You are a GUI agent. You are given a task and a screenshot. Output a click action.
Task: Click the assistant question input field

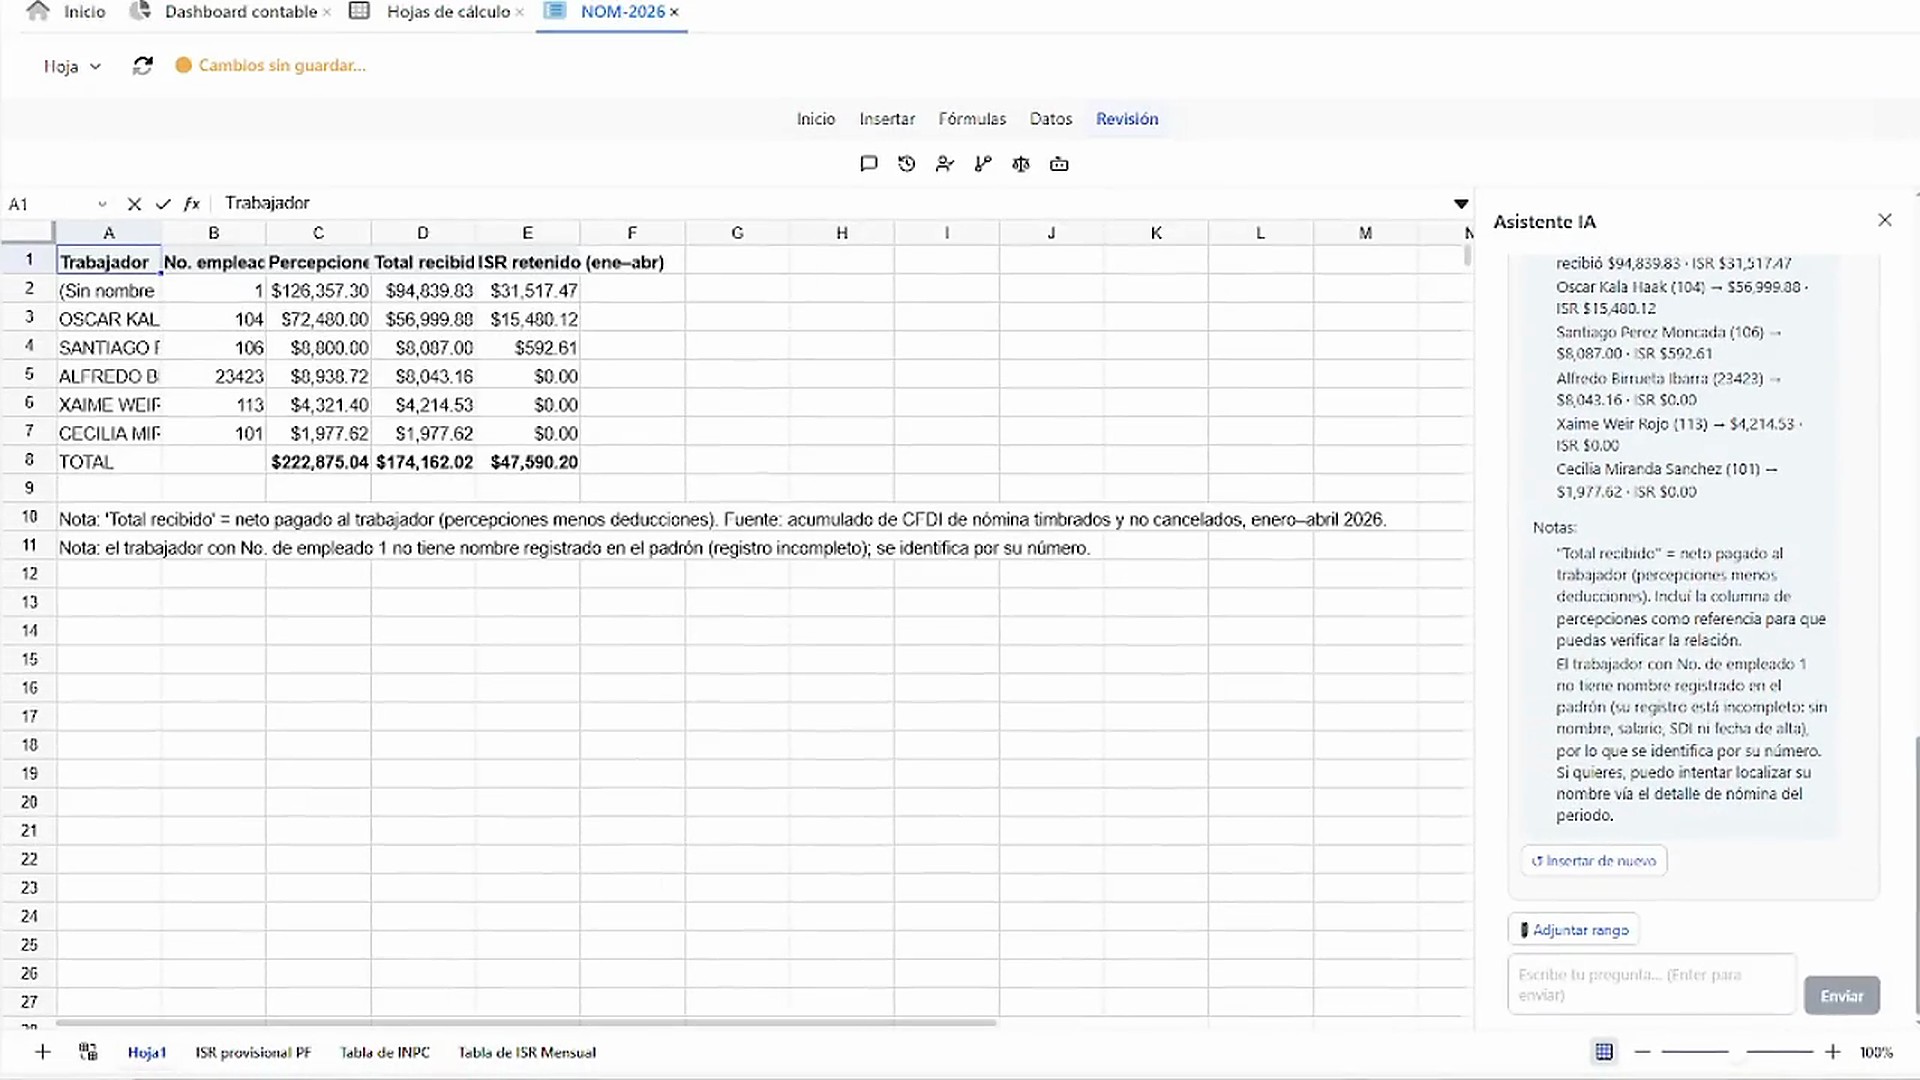click(x=1652, y=985)
